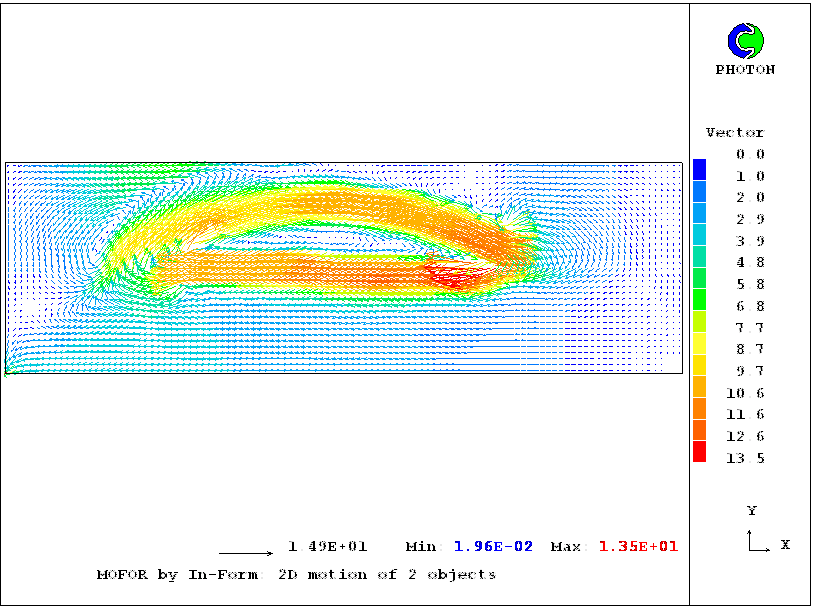
Task: Select the blue Min value 1.96E-02
Action: pos(493,547)
